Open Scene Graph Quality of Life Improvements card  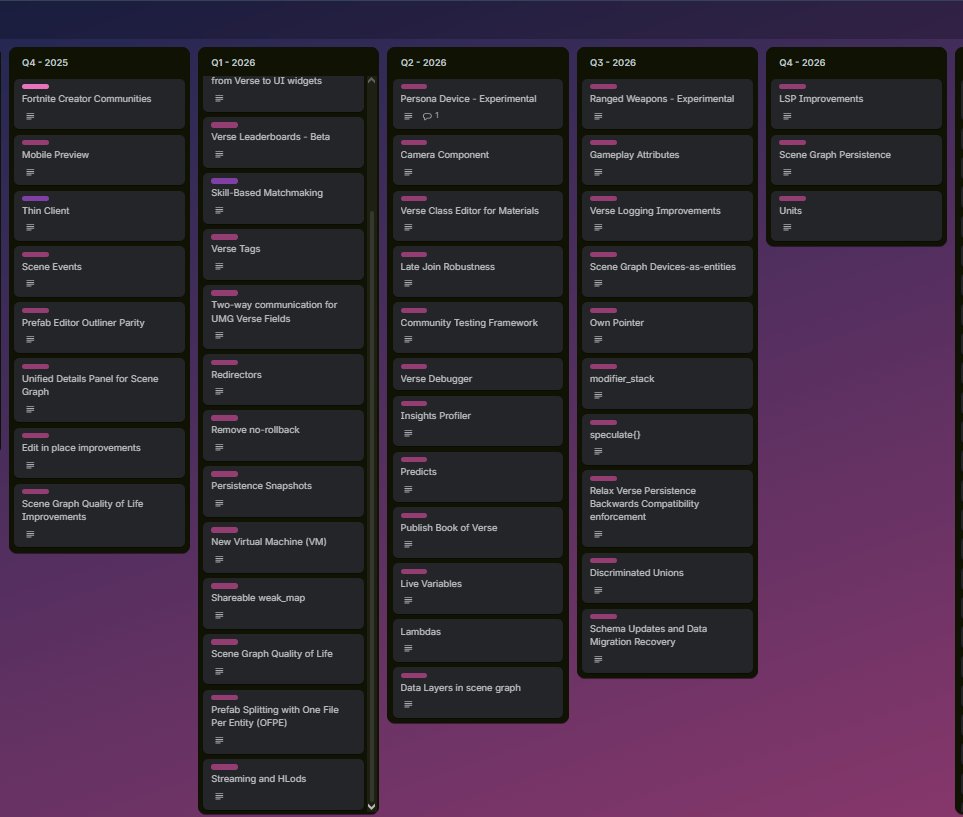[x=99, y=515]
